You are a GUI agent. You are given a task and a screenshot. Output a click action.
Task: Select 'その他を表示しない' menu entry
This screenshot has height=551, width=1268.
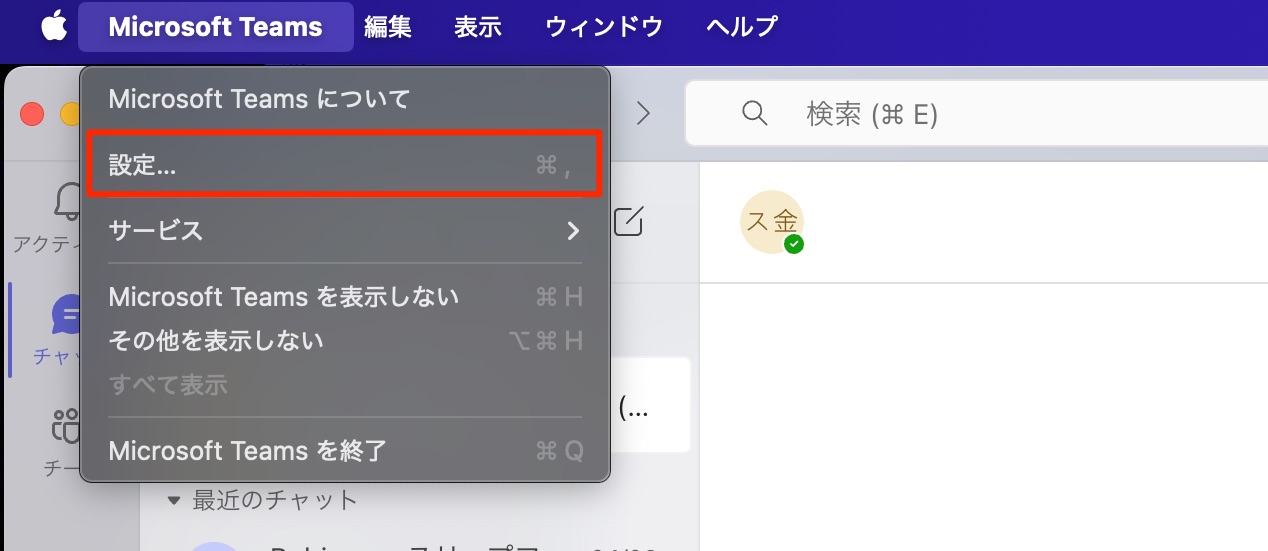pos(345,341)
